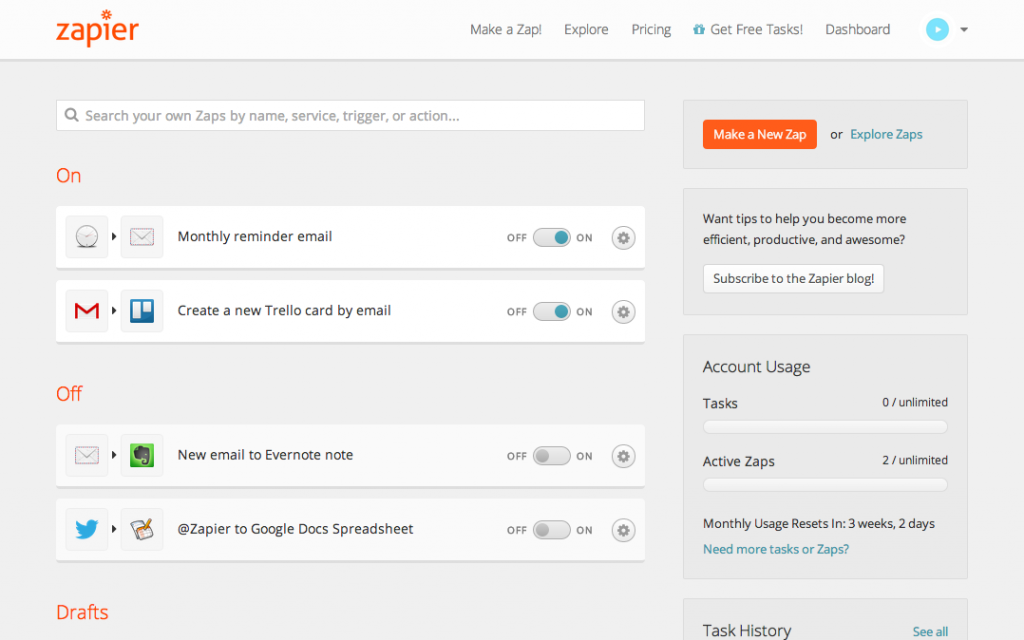Open Create a new Trello card by email title
Screen dimensions: 1024x640
(284, 311)
